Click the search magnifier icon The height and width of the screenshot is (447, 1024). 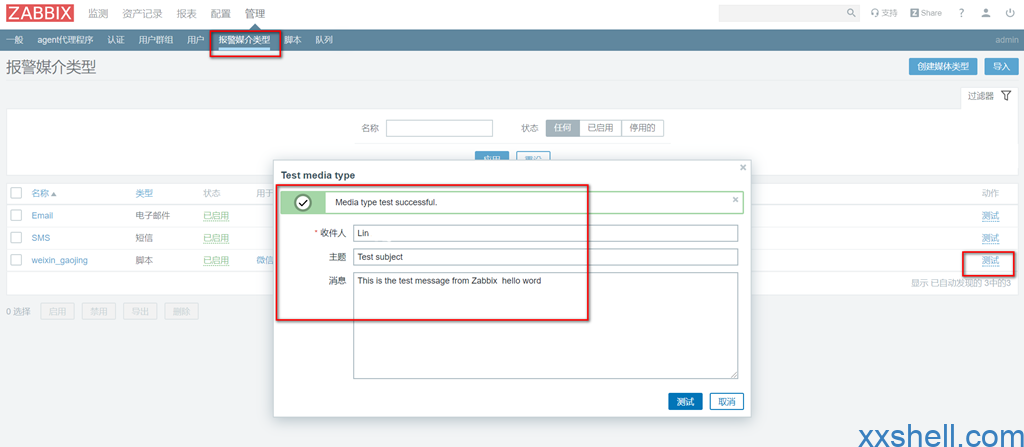851,13
